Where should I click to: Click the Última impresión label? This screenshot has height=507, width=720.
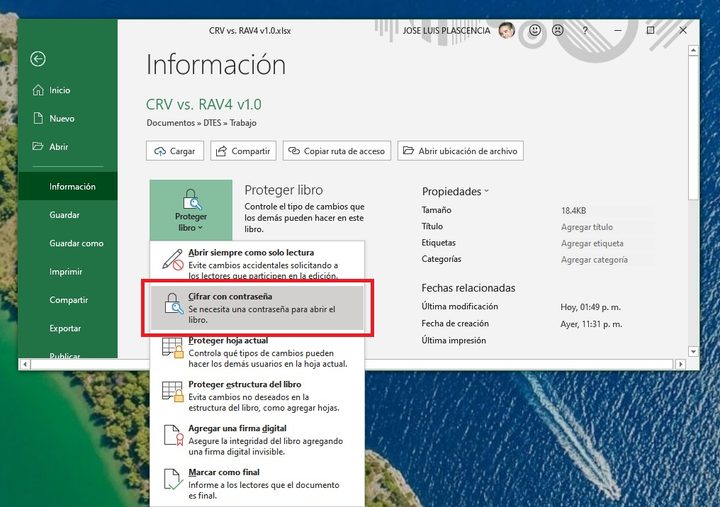454,340
